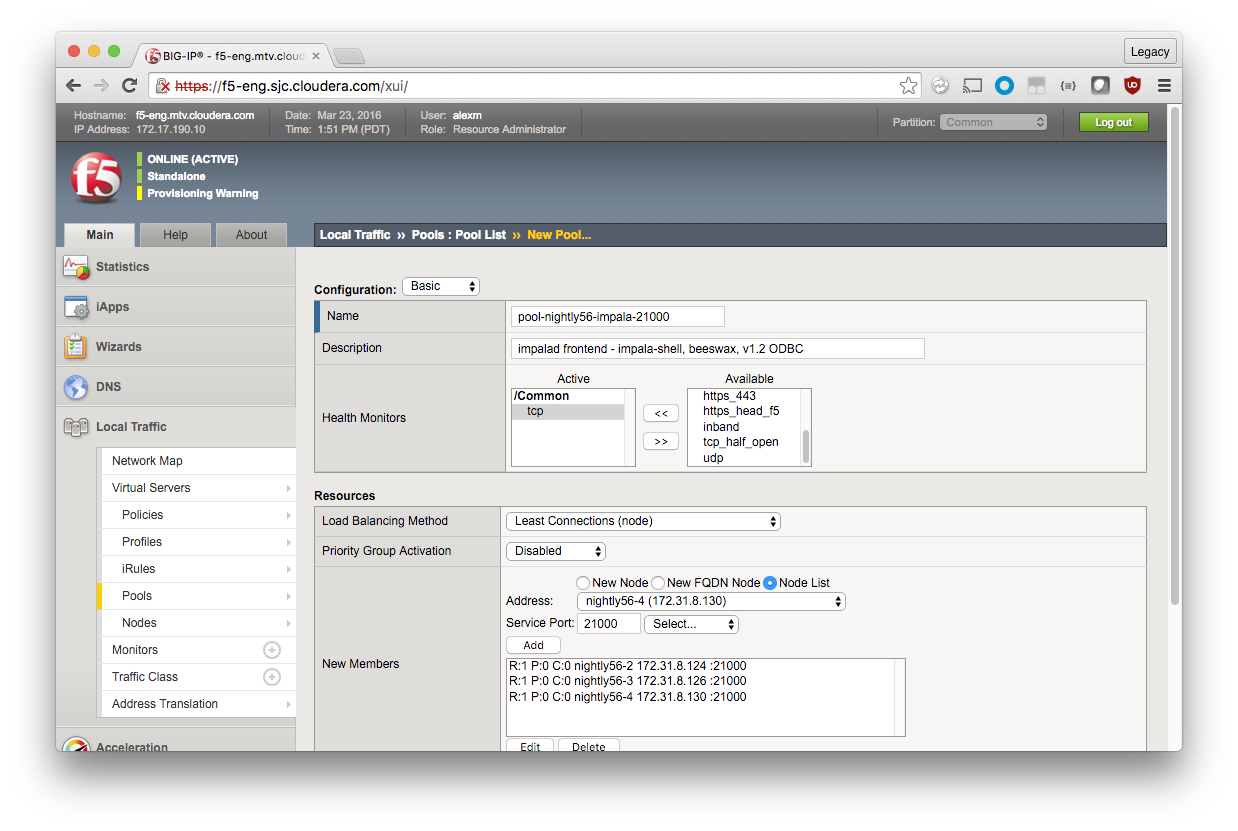Screen dimensions: 1238x831
Task: Switch to the Help tab
Action: pyautogui.click(x=175, y=235)
